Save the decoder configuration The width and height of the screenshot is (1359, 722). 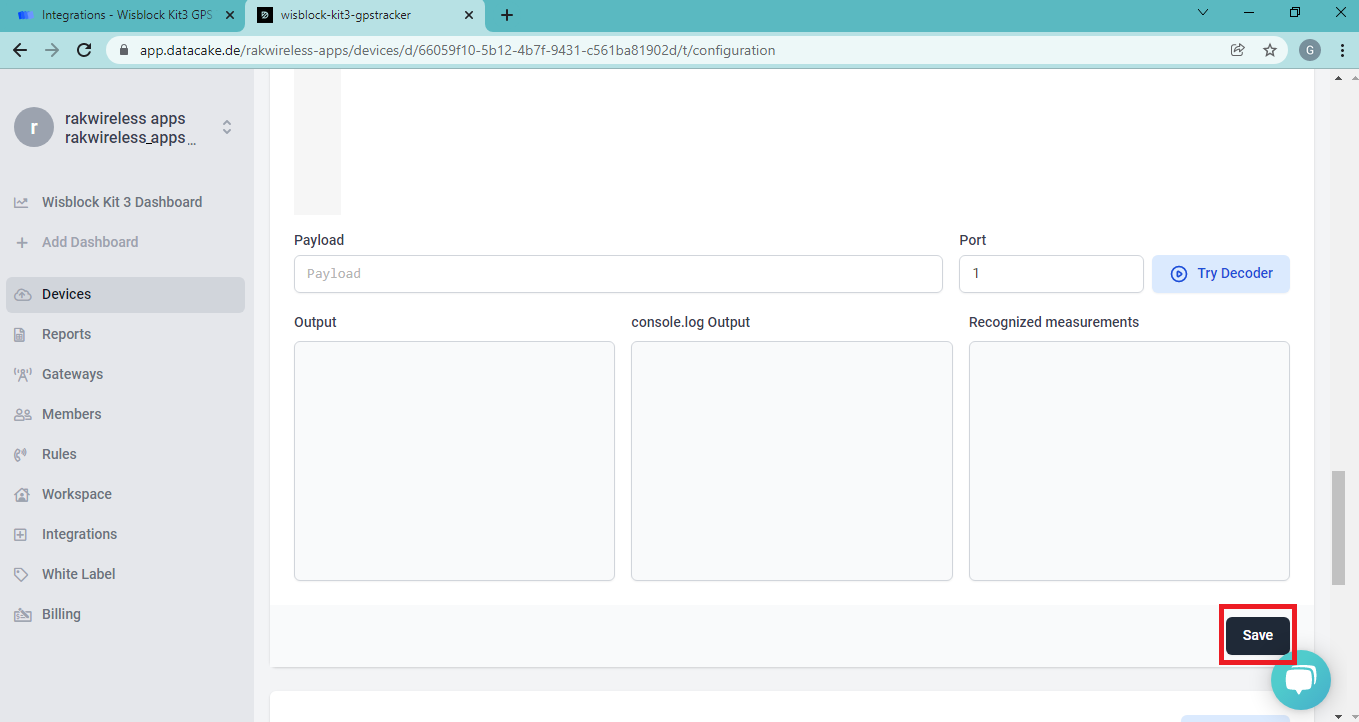click(1257, 635)
